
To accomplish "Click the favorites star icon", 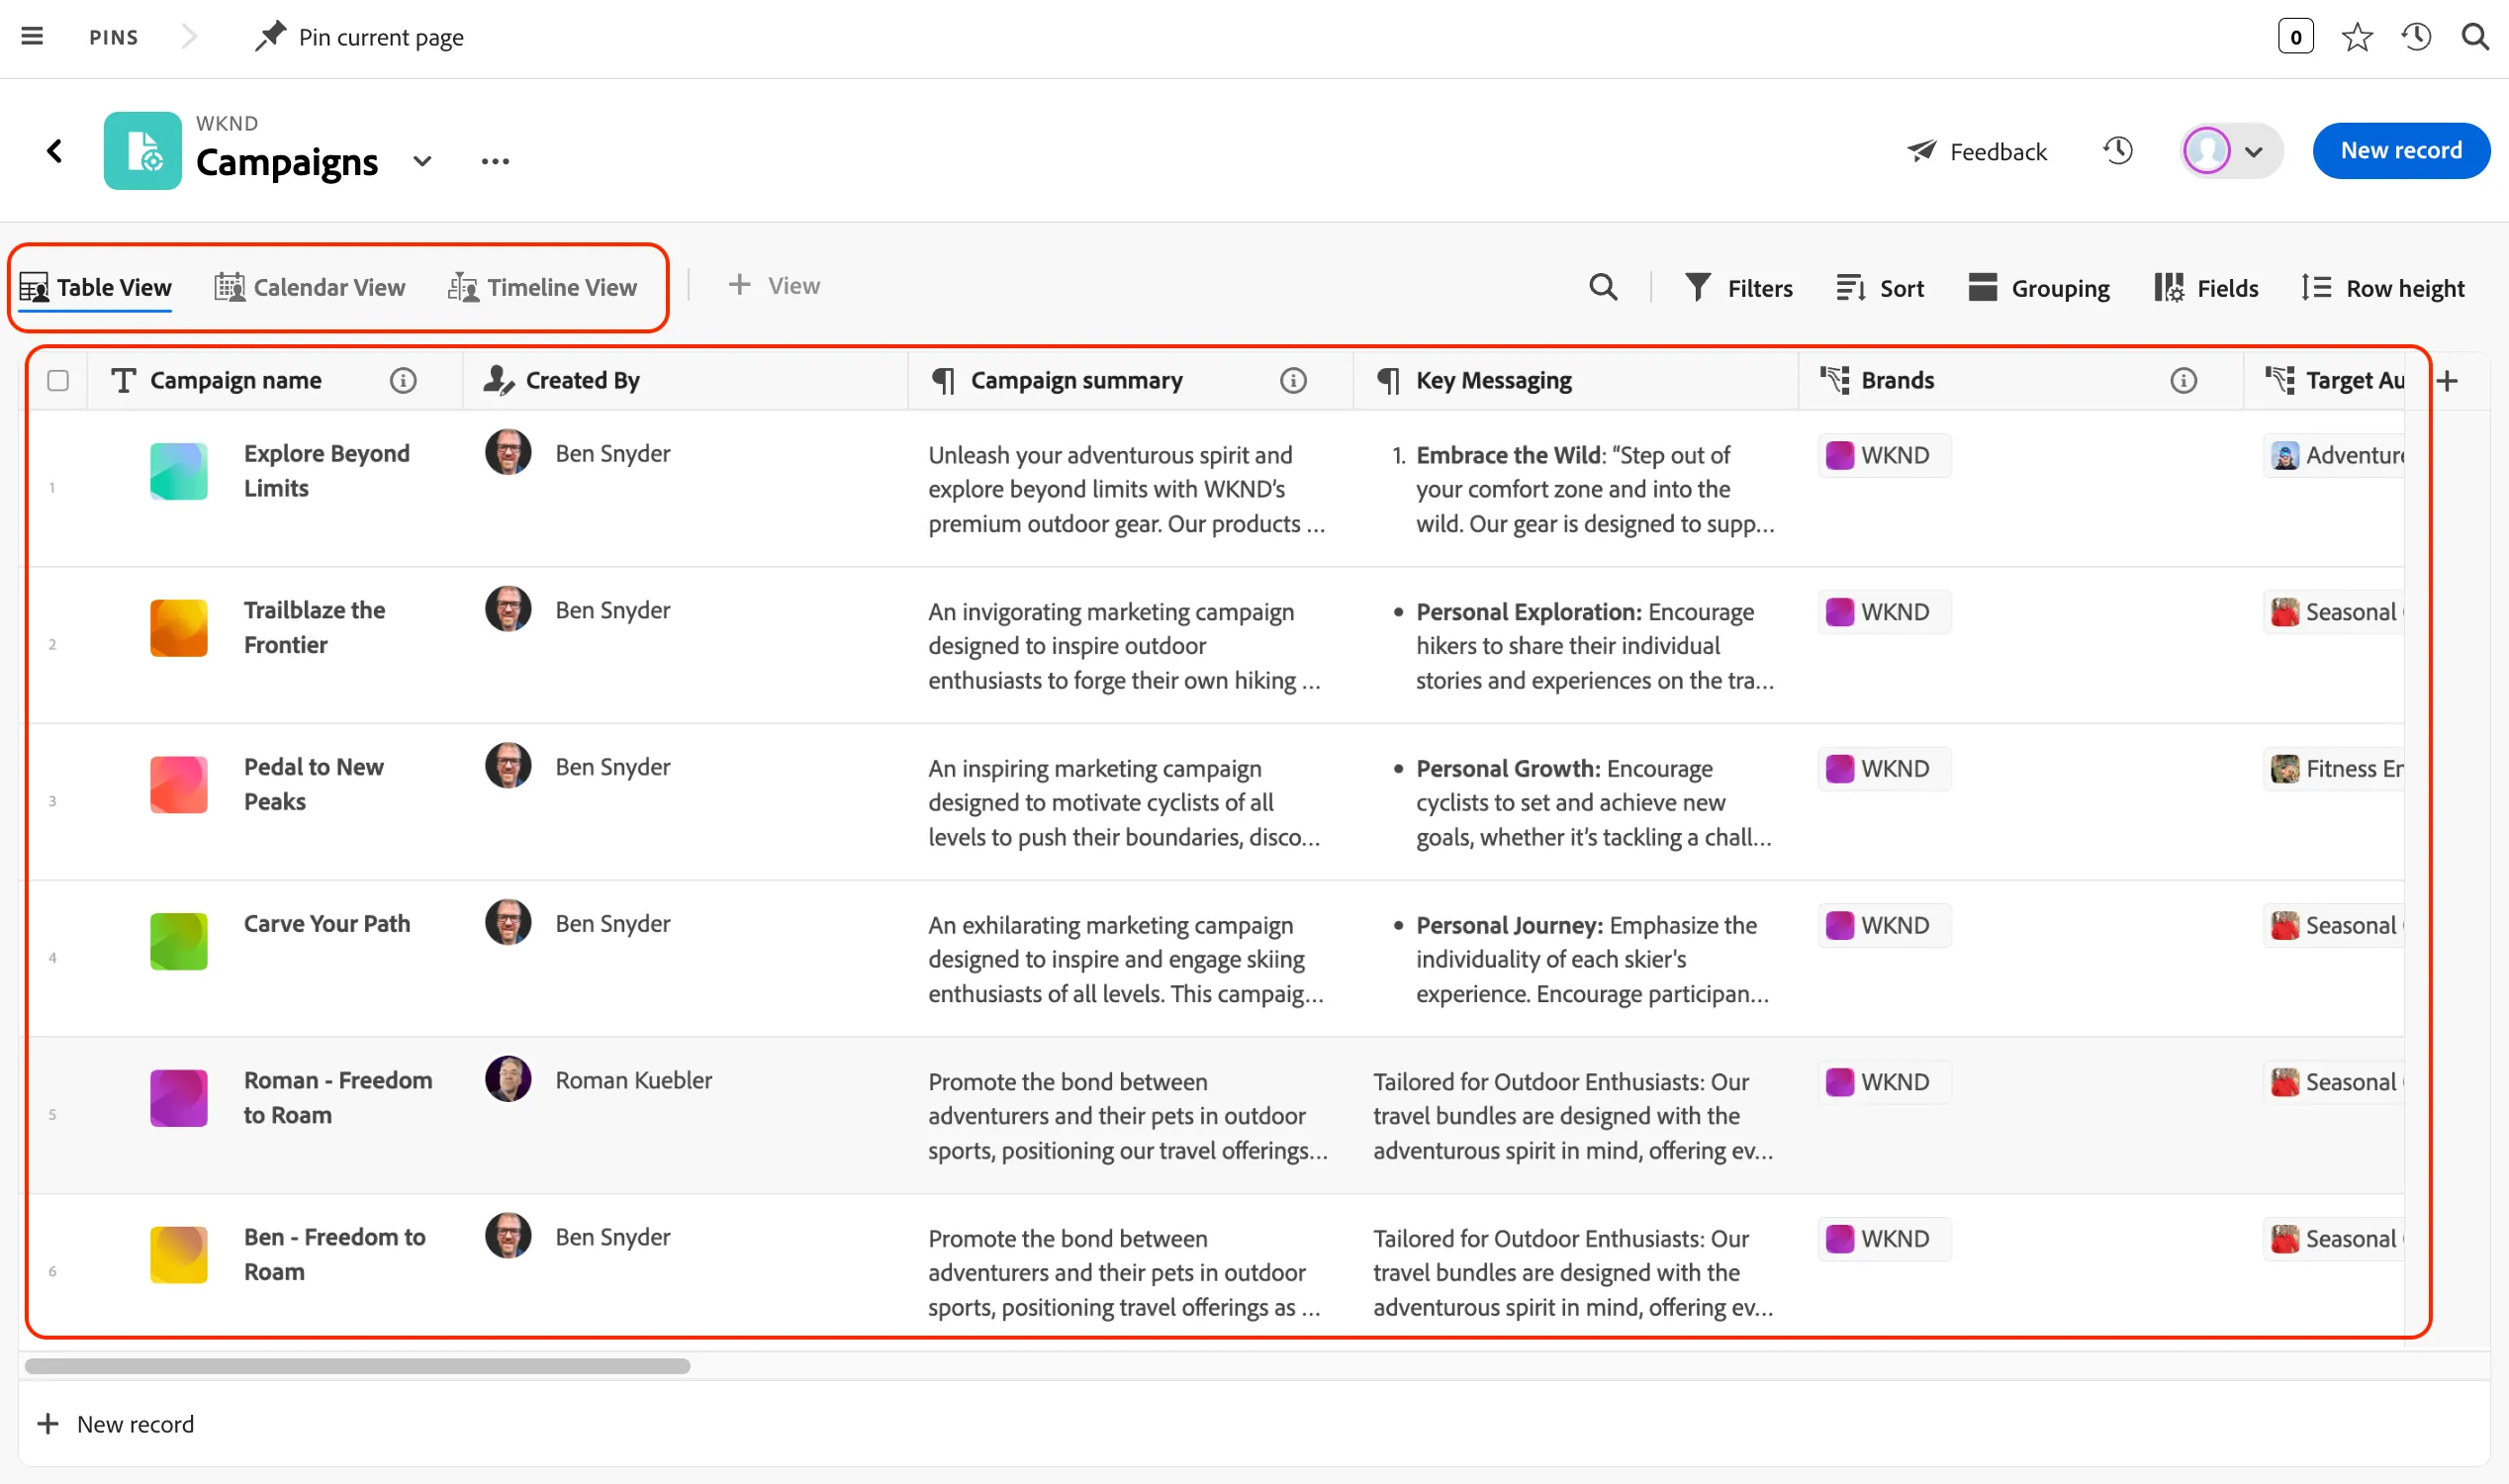I will (x=2357, y=37).
